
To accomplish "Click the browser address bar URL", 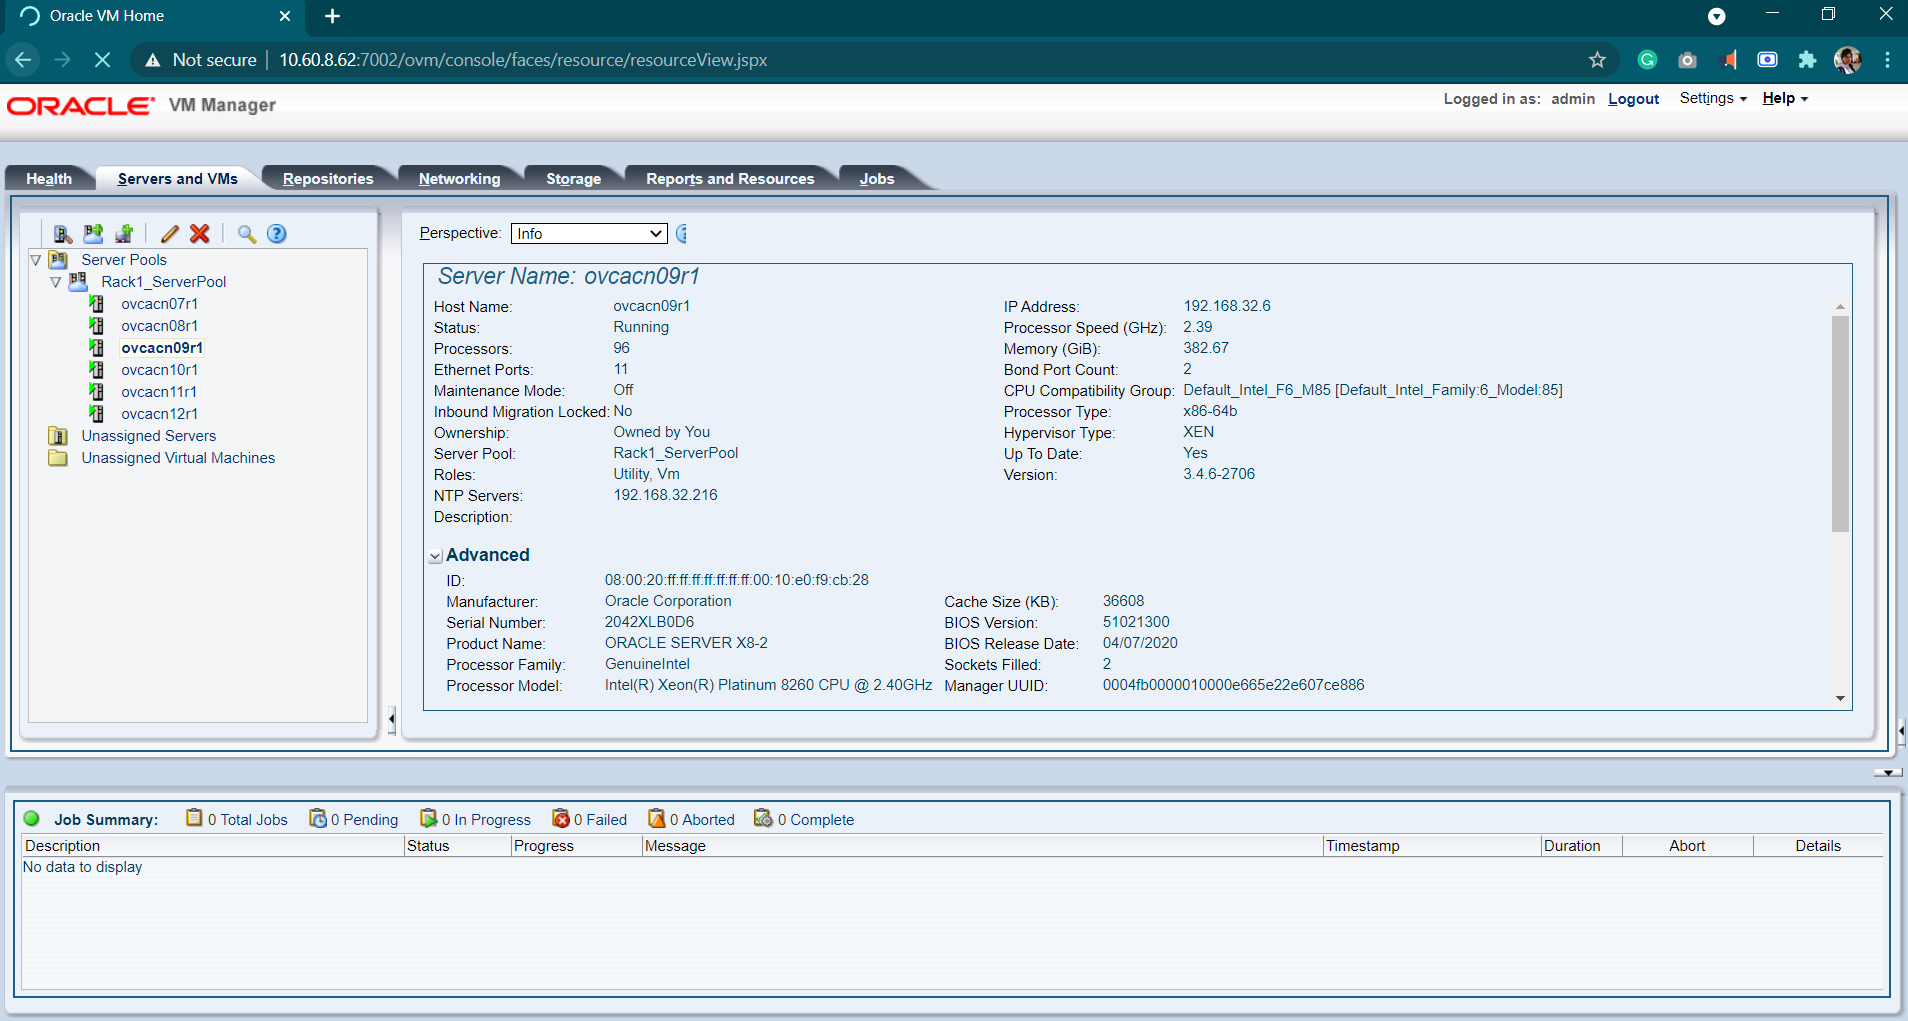I will click(523, 60).
